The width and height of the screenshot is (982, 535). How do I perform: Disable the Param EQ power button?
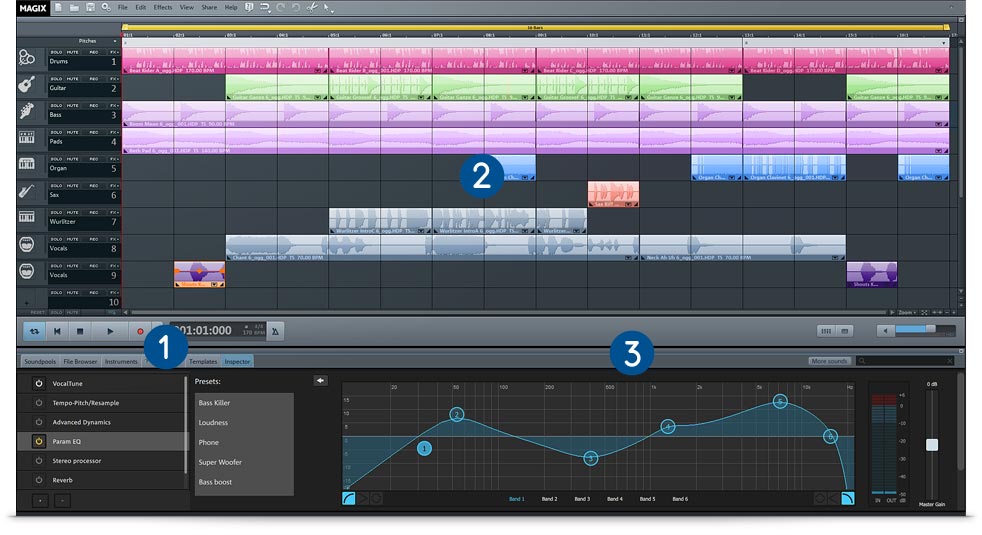[39, 442]
